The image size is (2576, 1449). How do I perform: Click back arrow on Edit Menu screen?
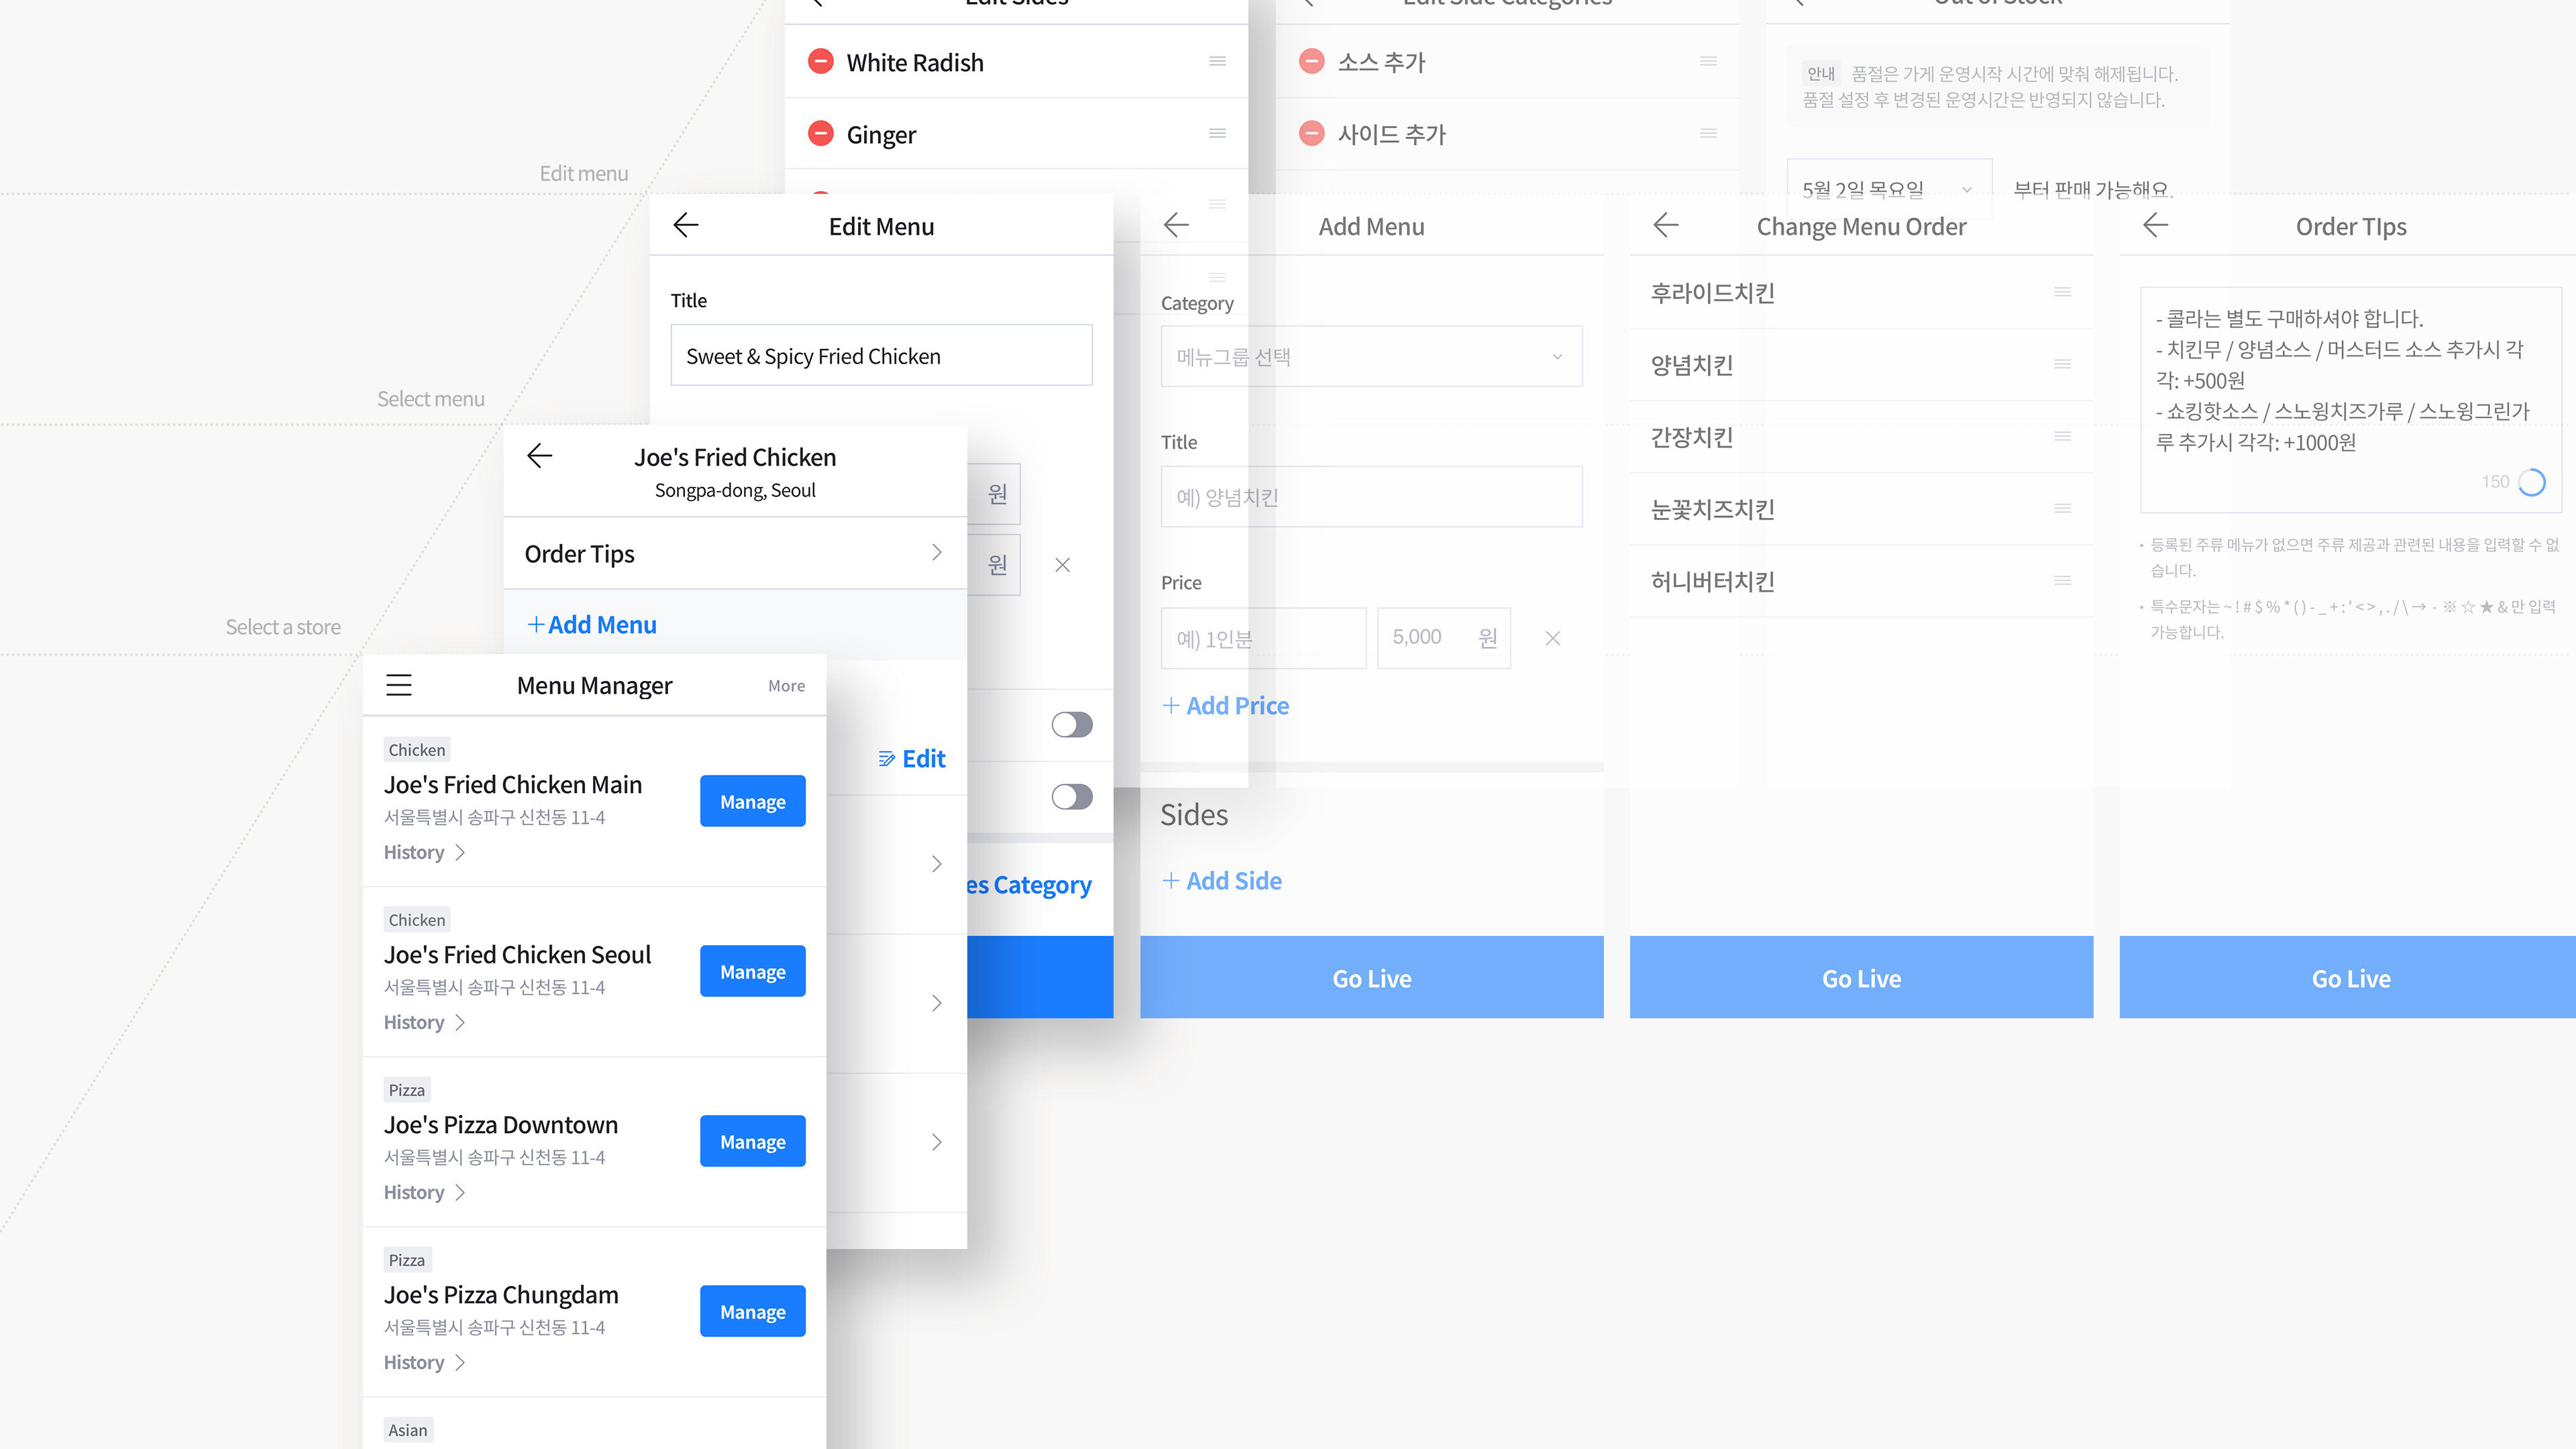686,225
